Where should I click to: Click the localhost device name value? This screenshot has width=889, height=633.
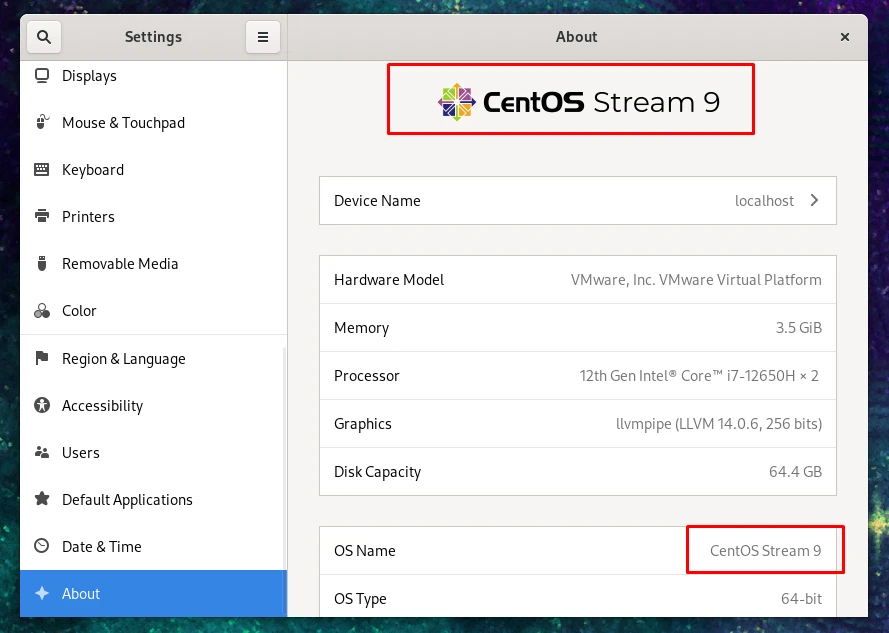[764, 201]
